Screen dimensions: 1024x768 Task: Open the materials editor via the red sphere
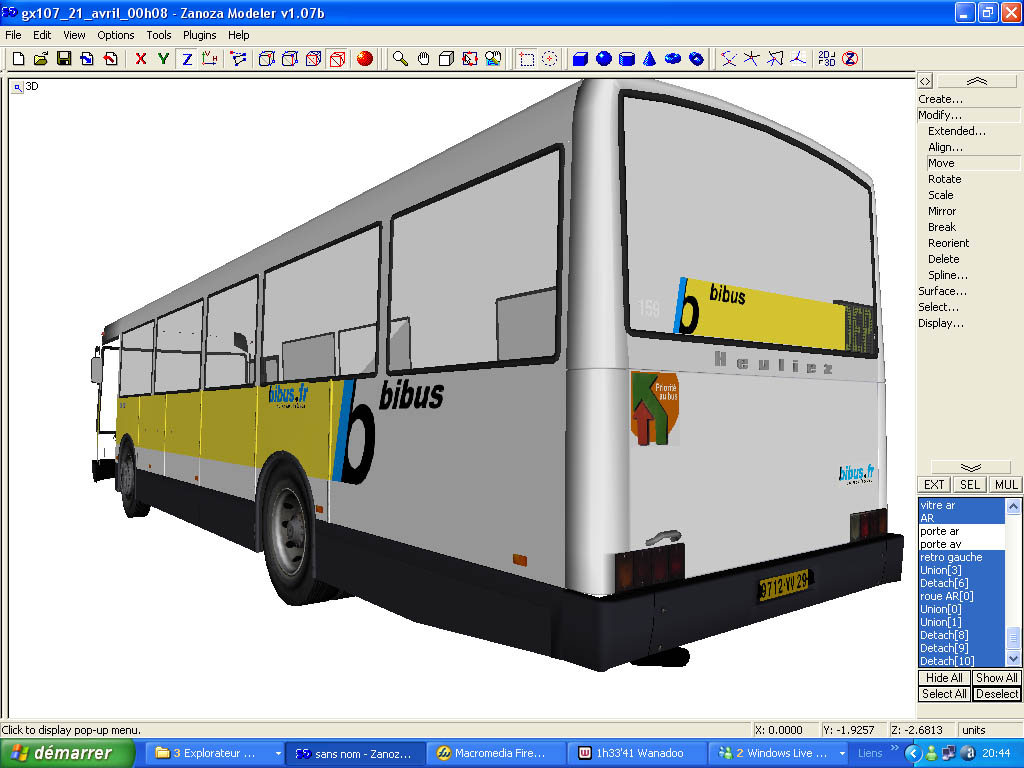coord(364,59)
